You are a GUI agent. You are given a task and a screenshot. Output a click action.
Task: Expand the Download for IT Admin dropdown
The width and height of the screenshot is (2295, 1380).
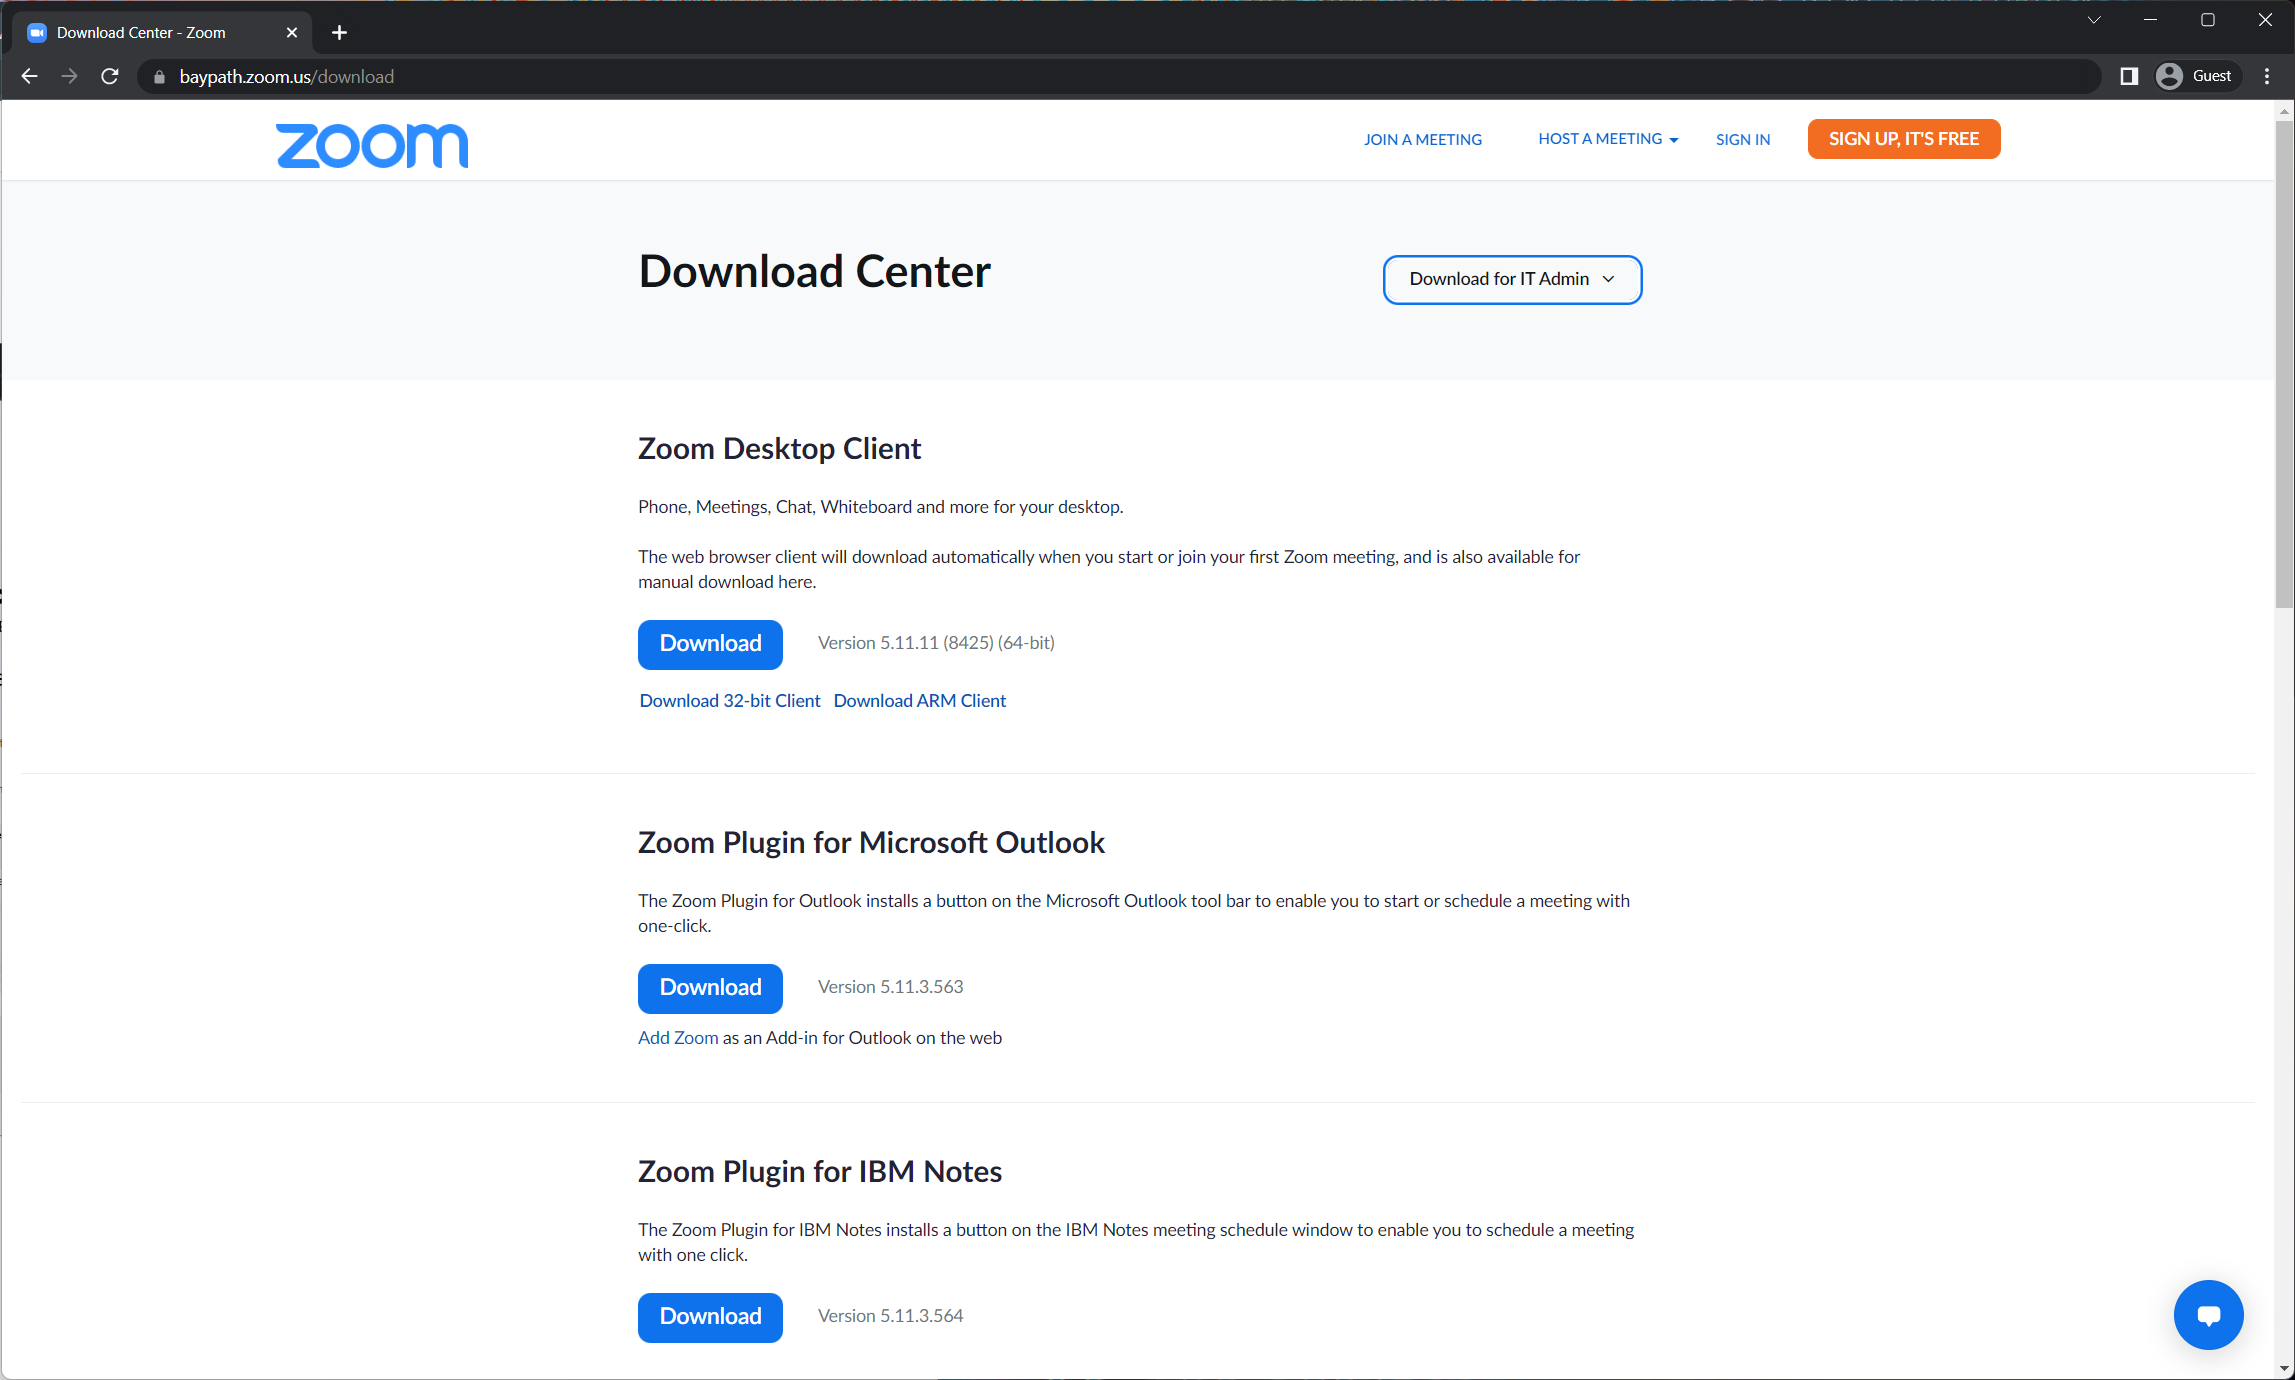click(1512, 279)
